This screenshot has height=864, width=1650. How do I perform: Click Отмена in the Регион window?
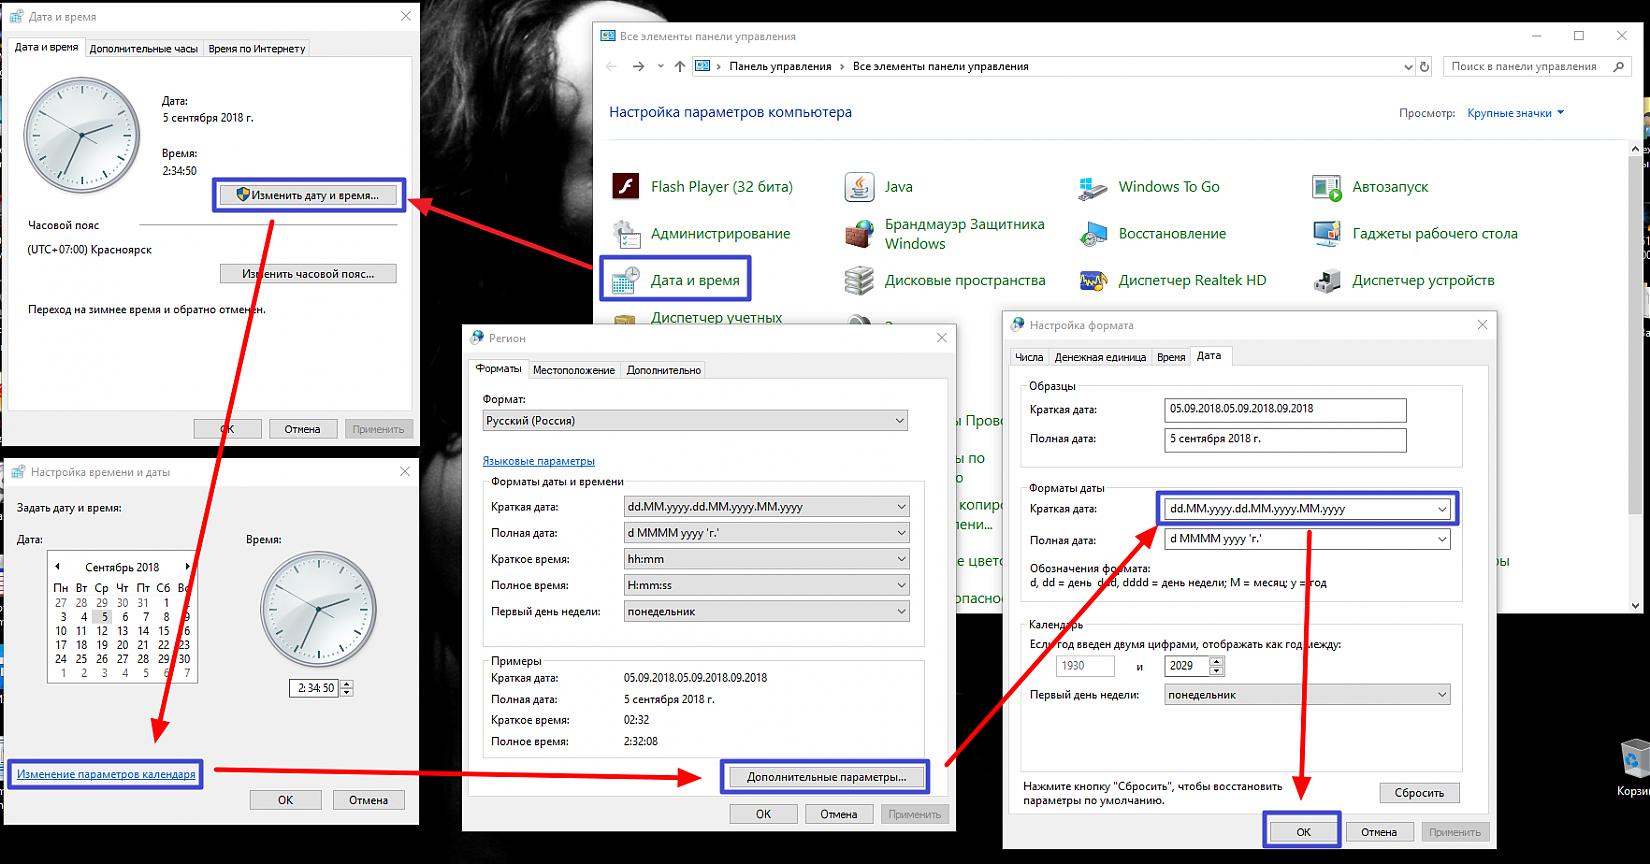point(839,814)
